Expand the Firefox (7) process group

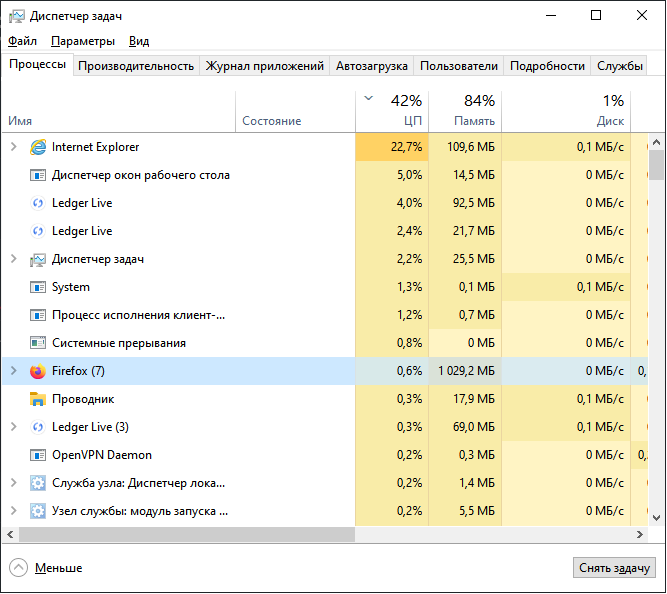[13, 371]
